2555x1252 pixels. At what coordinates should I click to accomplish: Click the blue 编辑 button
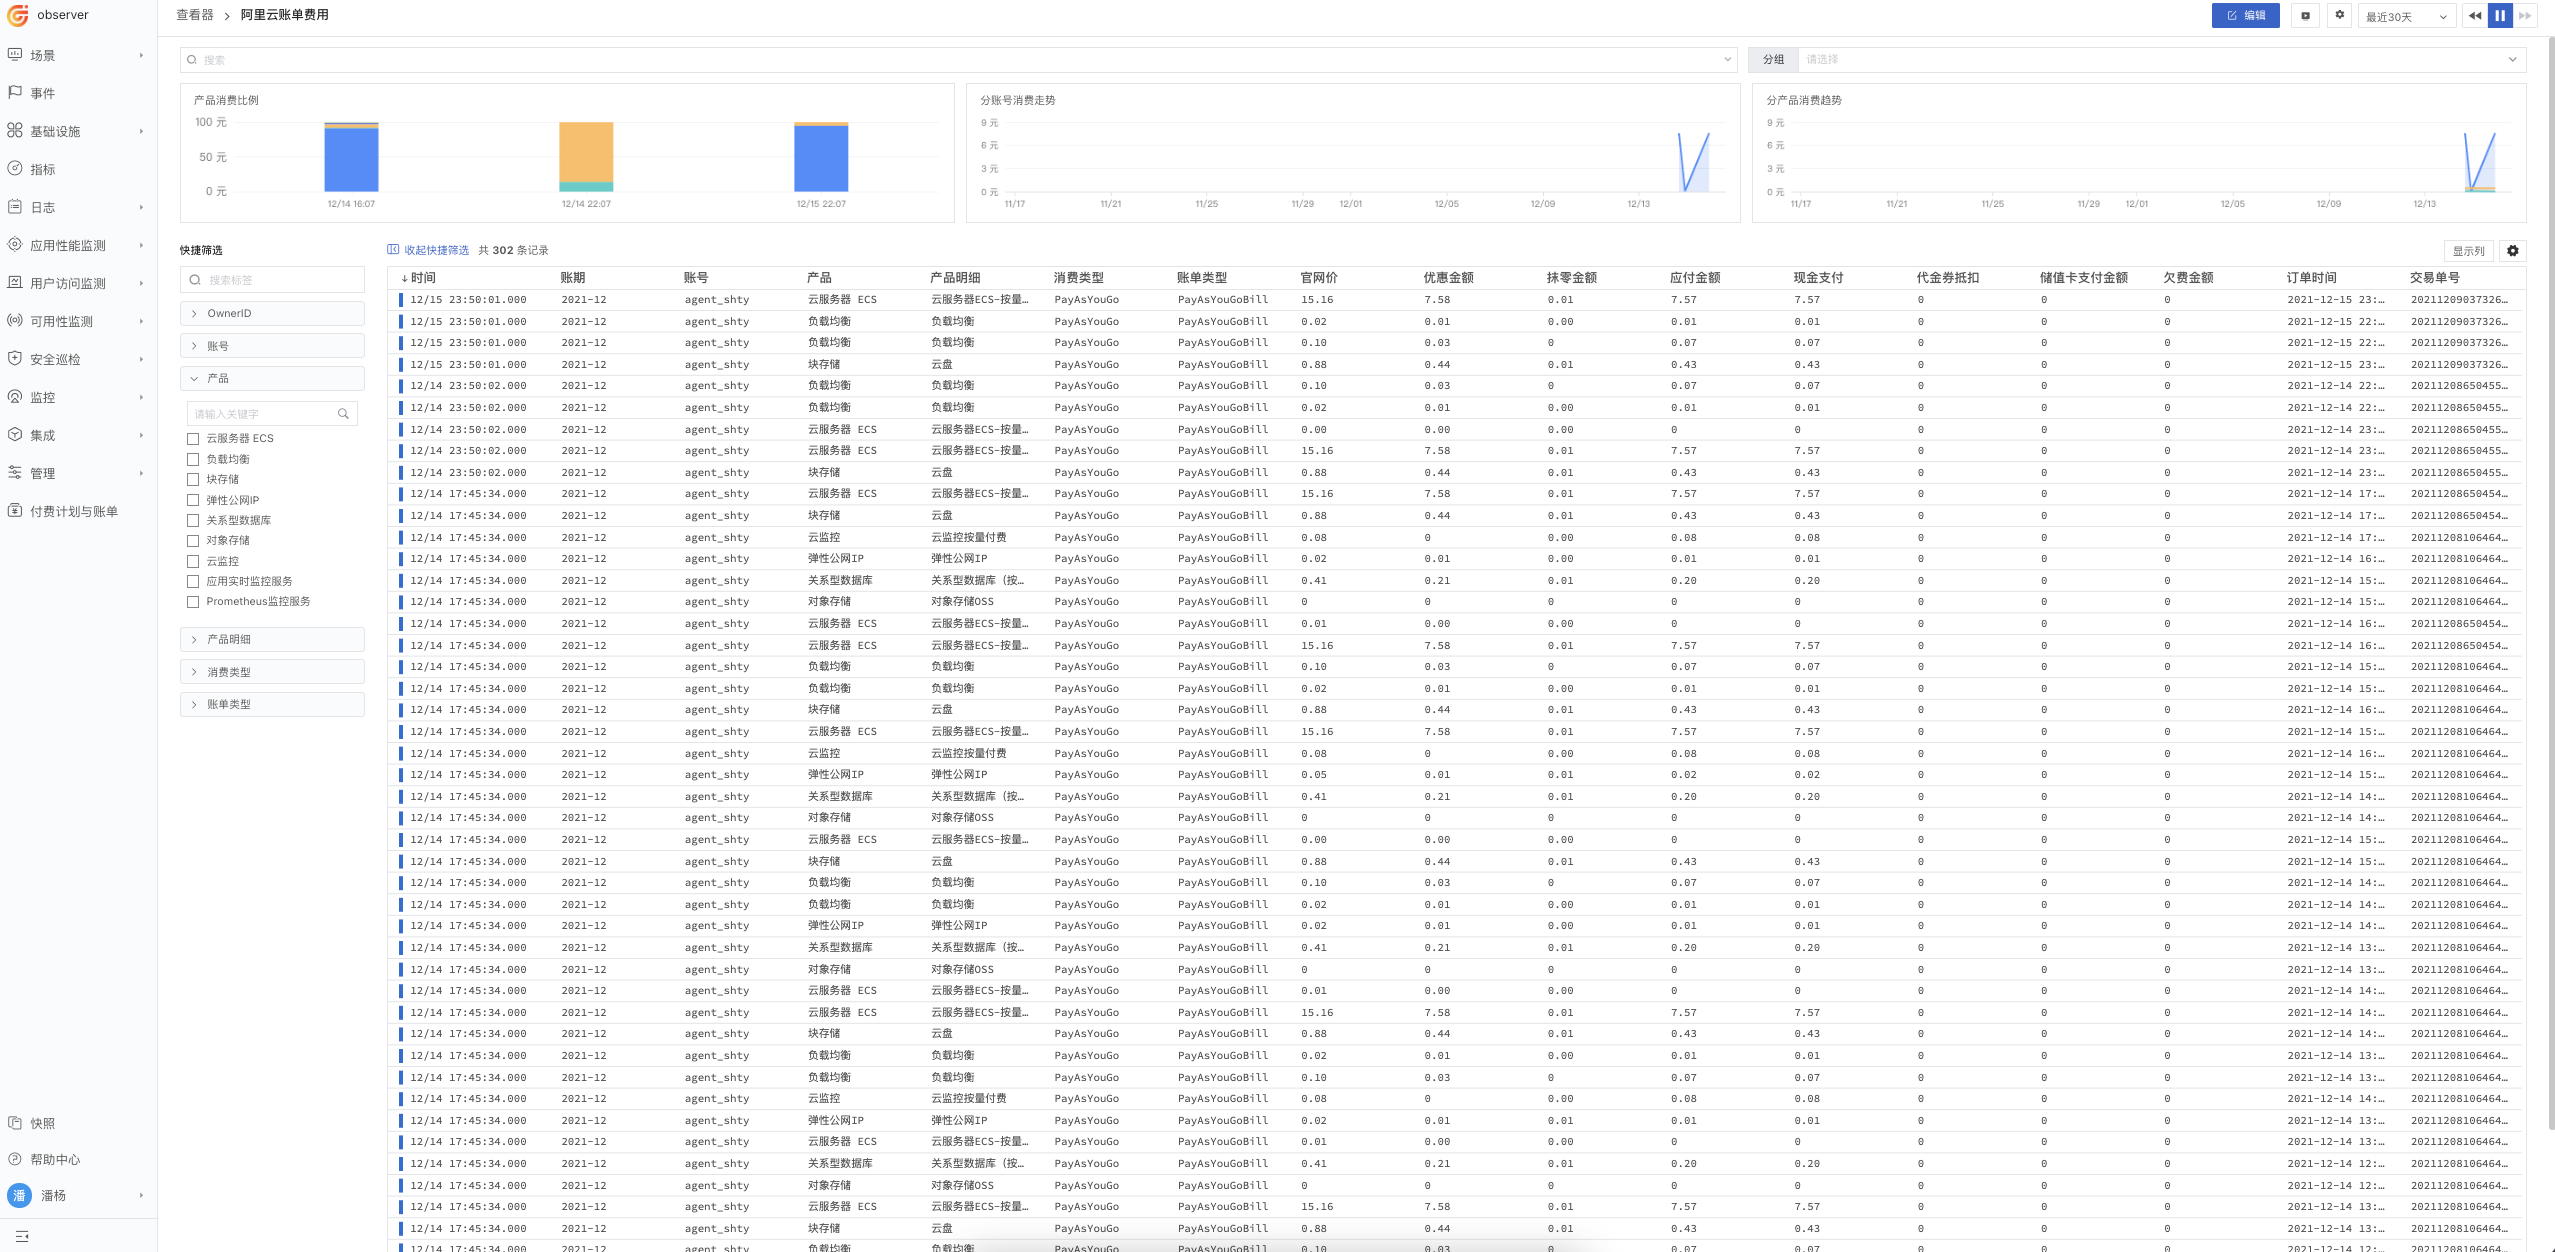coord(2245,15)
